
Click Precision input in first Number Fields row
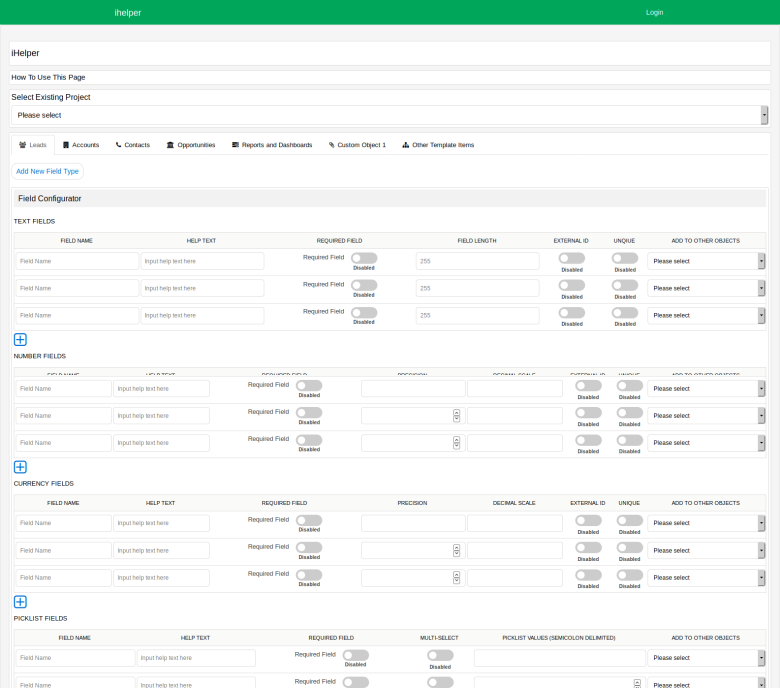click(413, 389)
